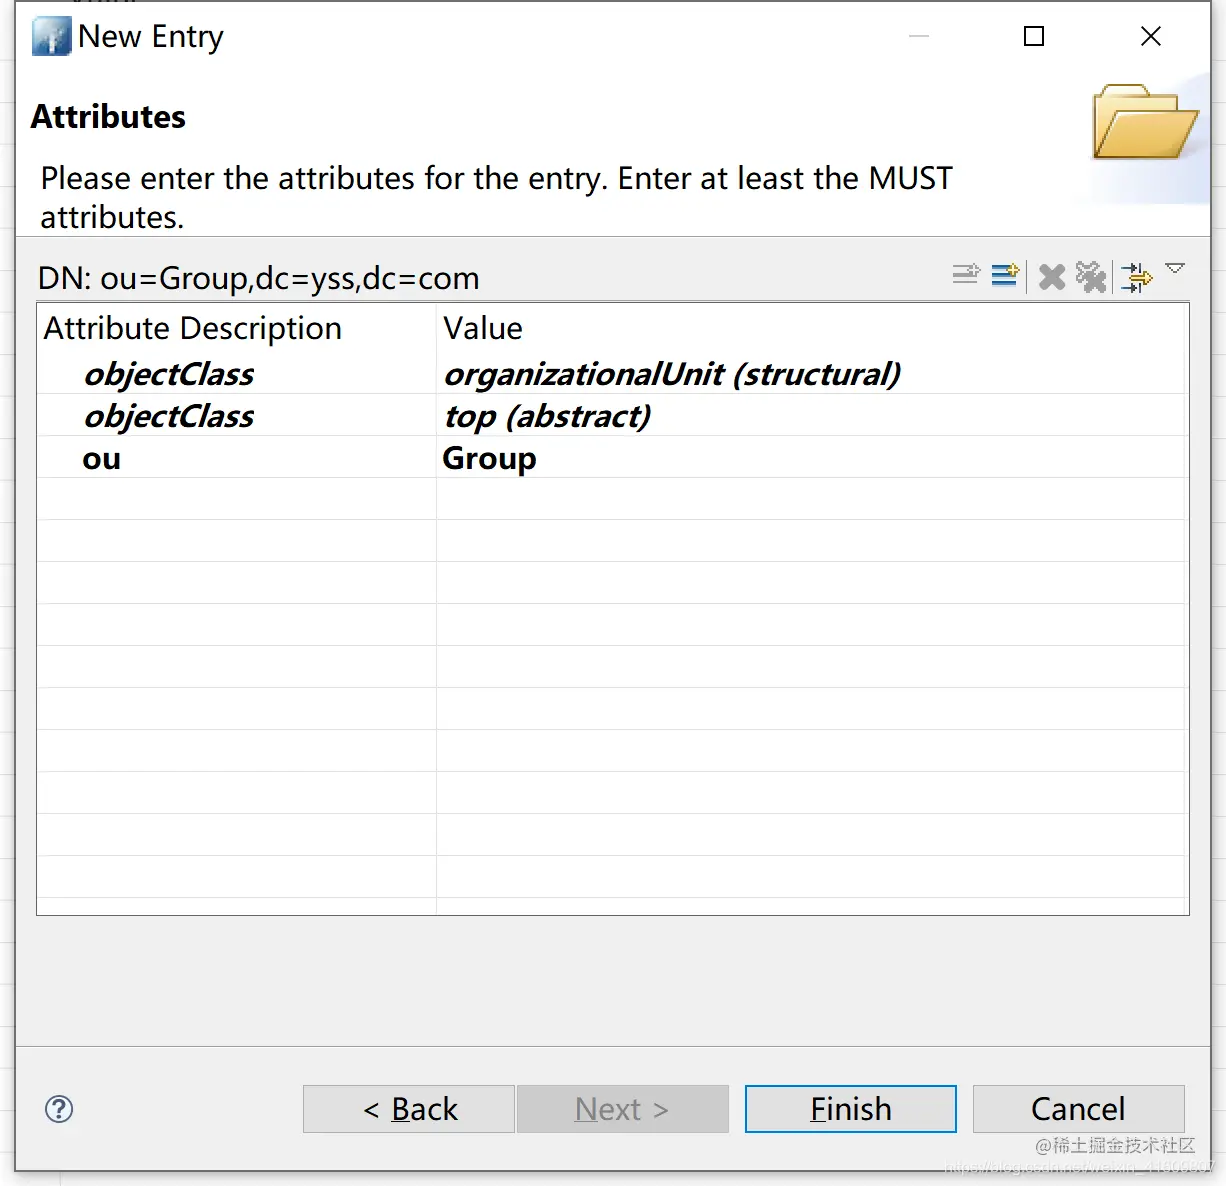Click the disabled Next button
Viewport: 1226px width, 1186px height.
point(623,1109)
